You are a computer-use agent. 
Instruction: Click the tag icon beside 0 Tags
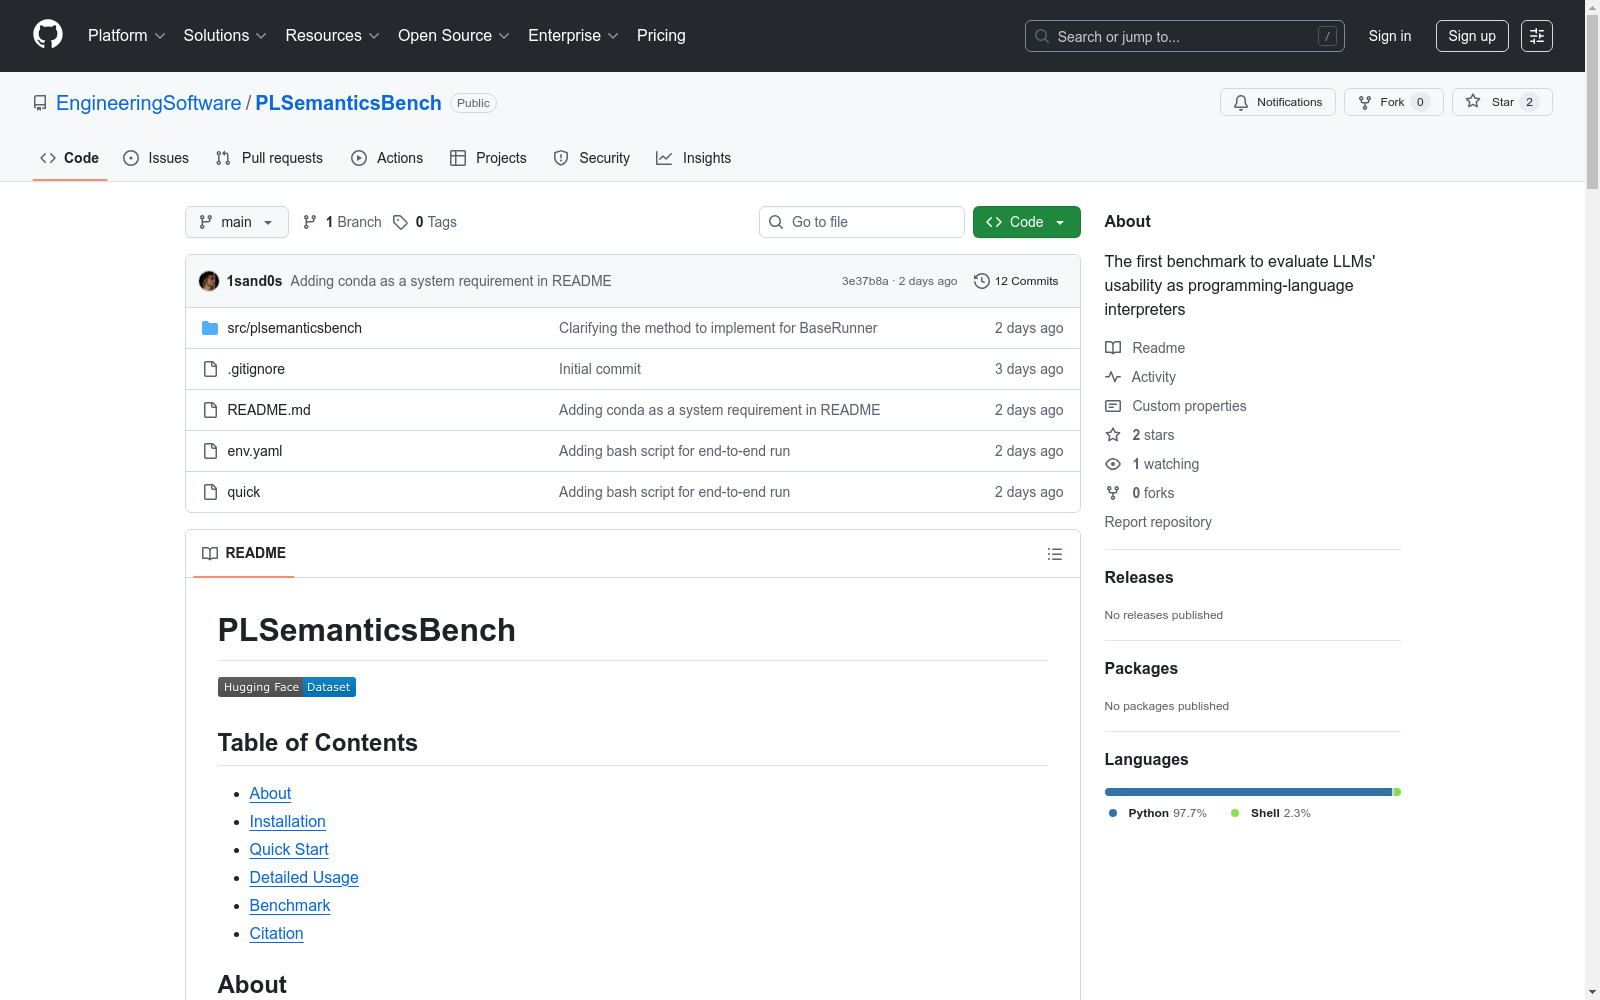point(400,222)
